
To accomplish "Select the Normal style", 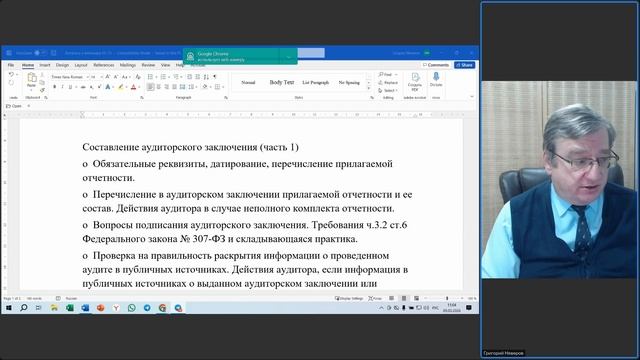I will coord(248,82).
